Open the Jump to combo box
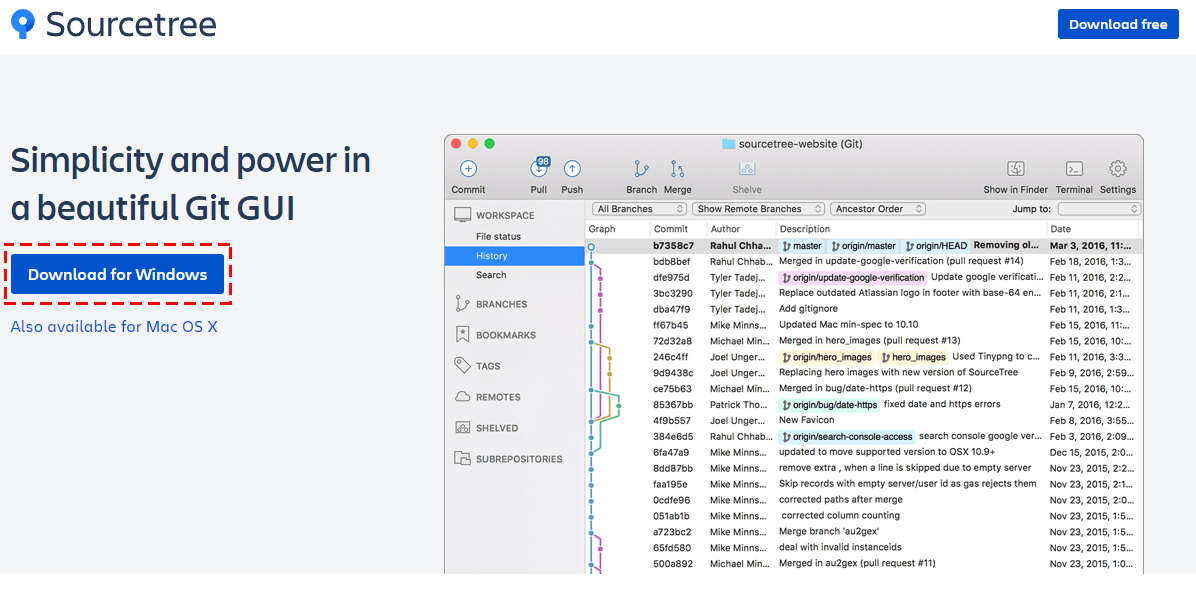Viewport: 1196px width, 604px height. pos(1099,209)
